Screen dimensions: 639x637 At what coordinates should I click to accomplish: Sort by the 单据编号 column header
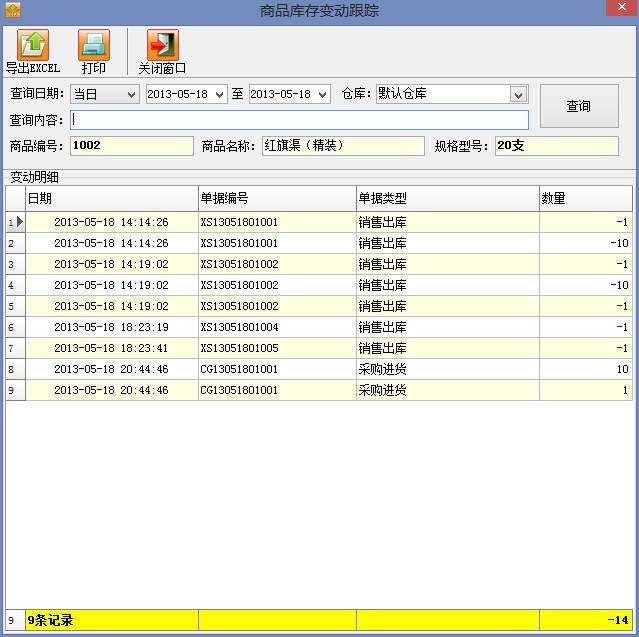coord(277,198)
